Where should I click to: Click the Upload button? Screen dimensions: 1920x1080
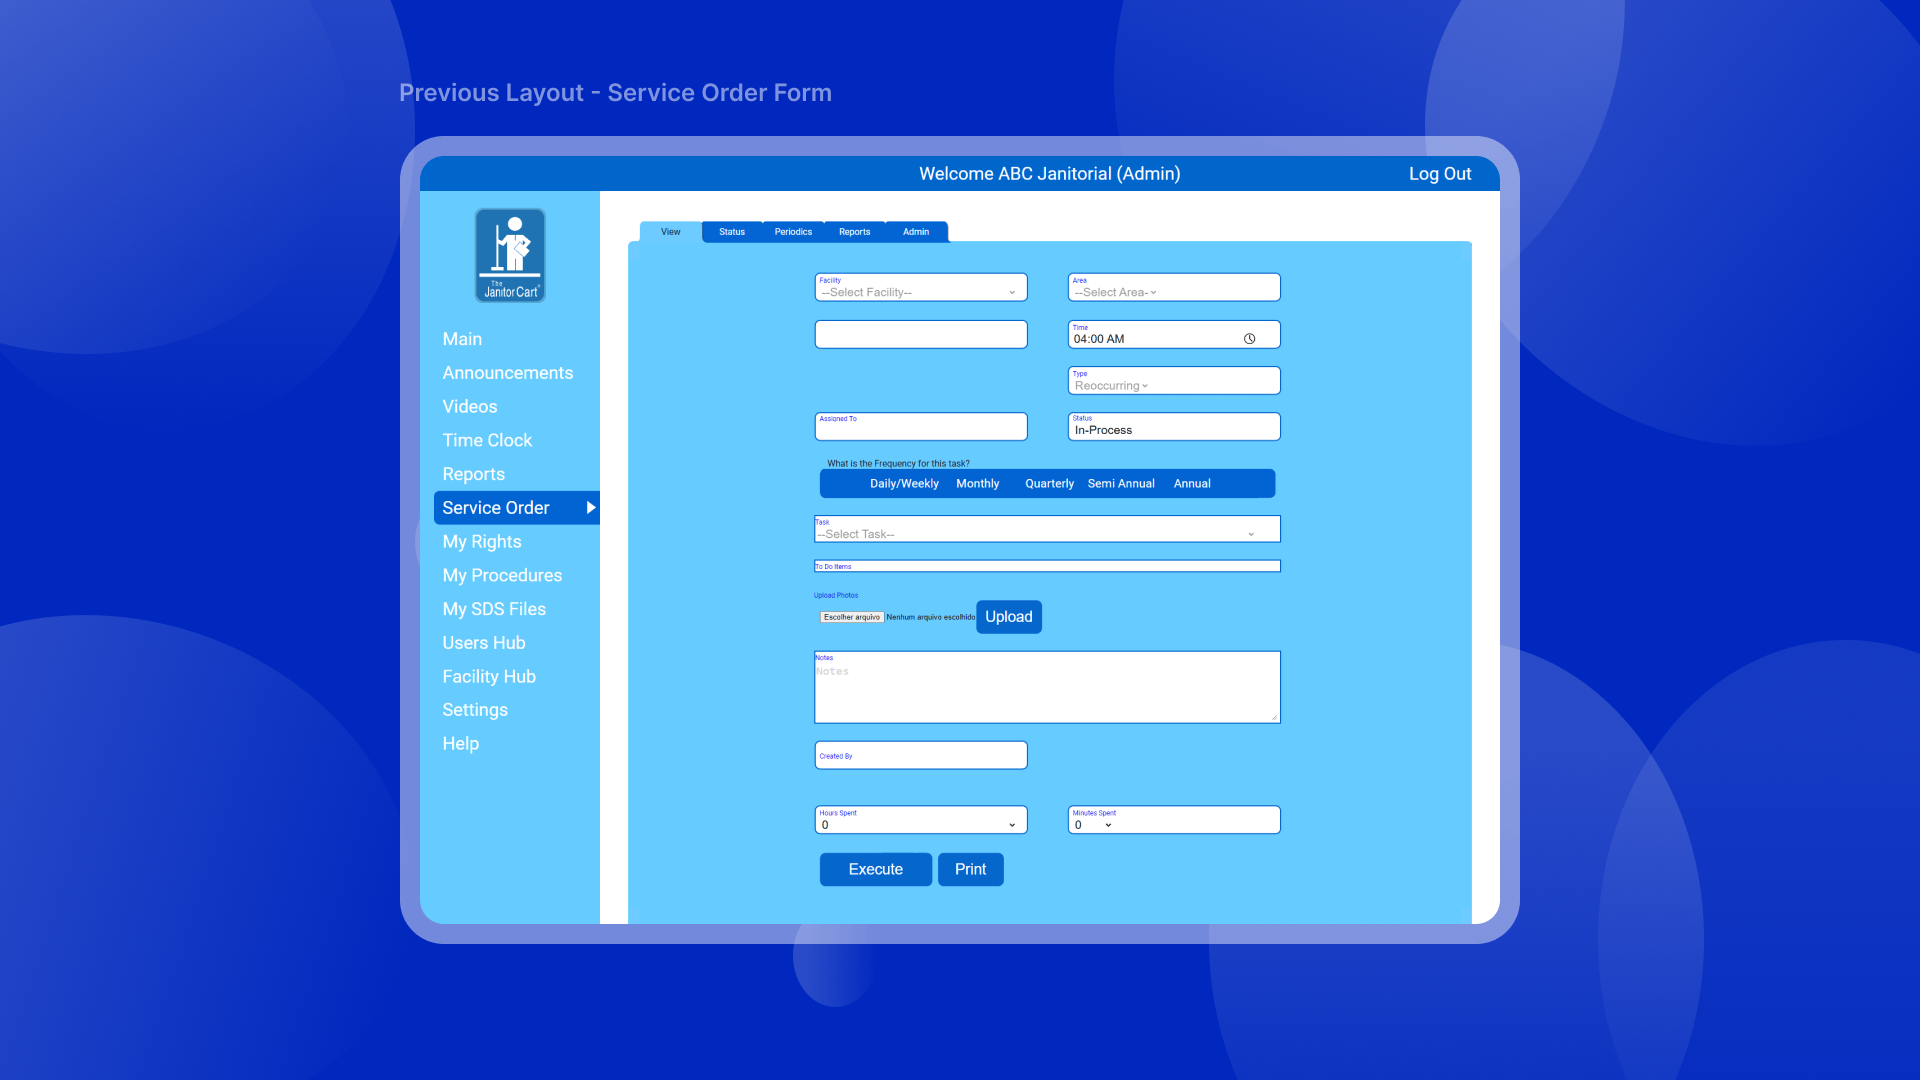tap(1008, 617)
